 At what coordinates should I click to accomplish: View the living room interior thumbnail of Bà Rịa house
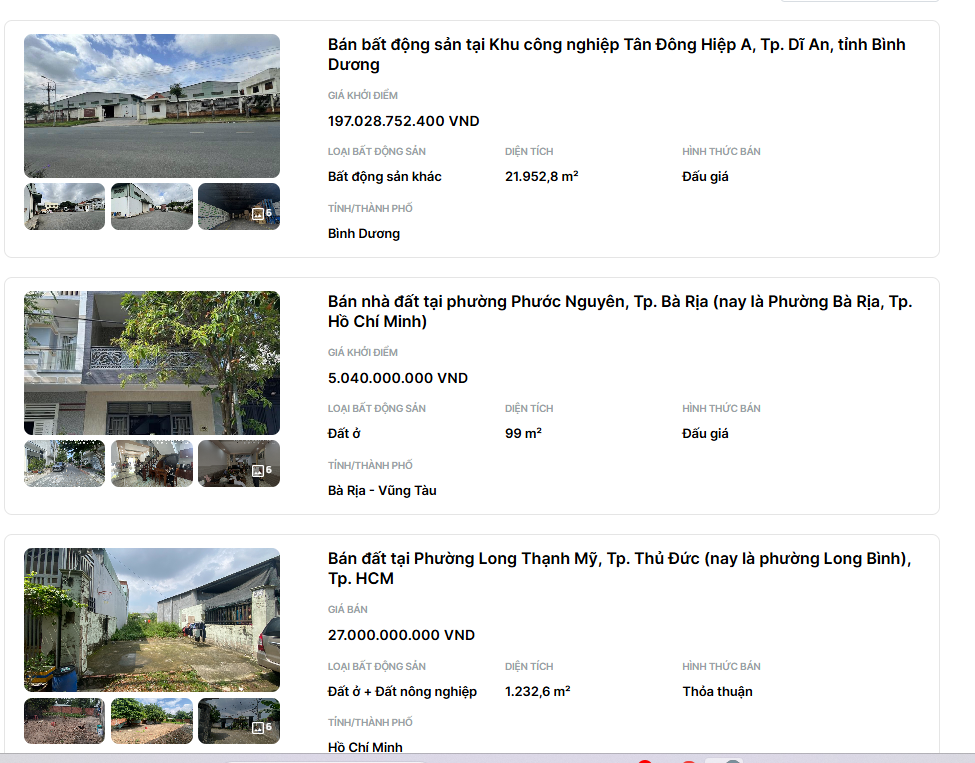tap(152, 464)
